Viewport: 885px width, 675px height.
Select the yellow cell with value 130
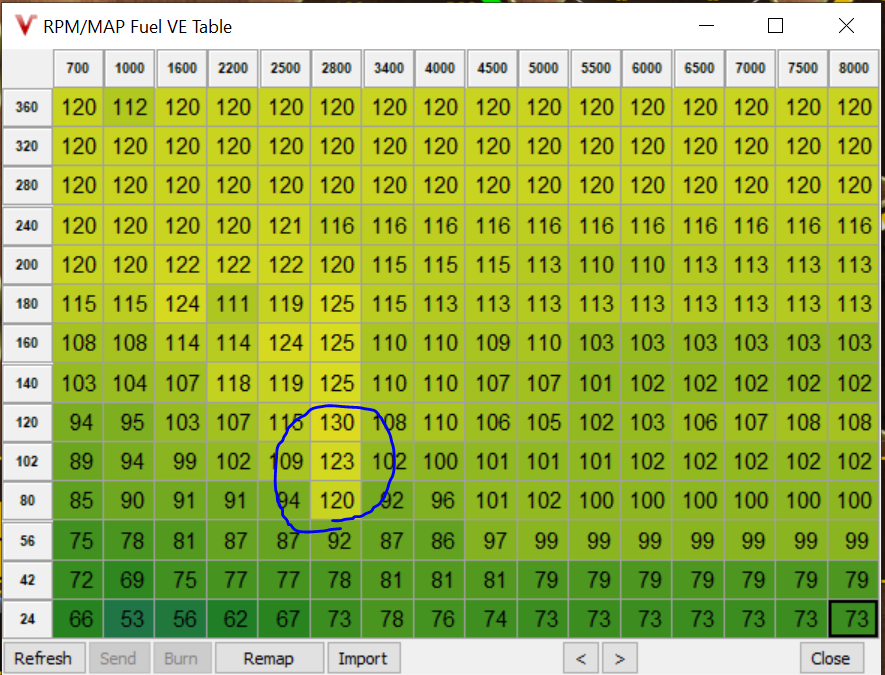point(337,422)
